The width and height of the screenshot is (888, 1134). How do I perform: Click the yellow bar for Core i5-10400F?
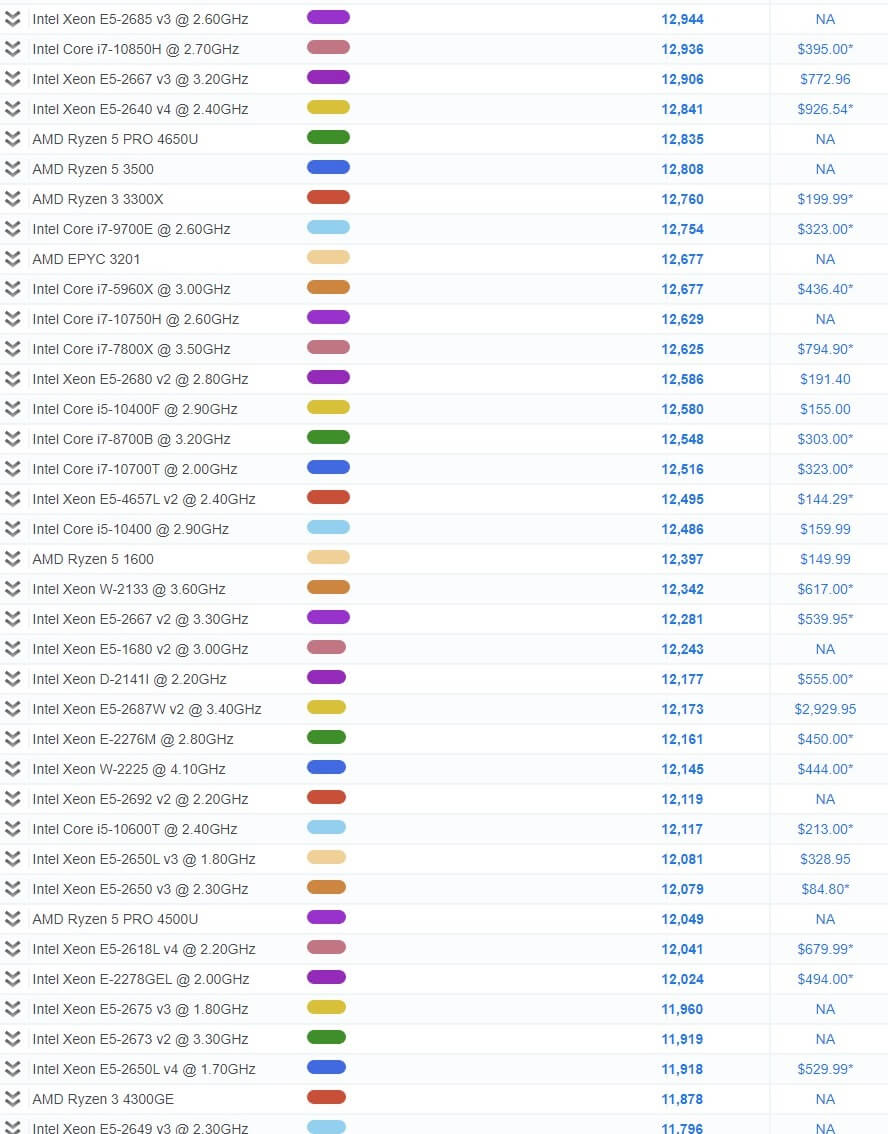328,408
